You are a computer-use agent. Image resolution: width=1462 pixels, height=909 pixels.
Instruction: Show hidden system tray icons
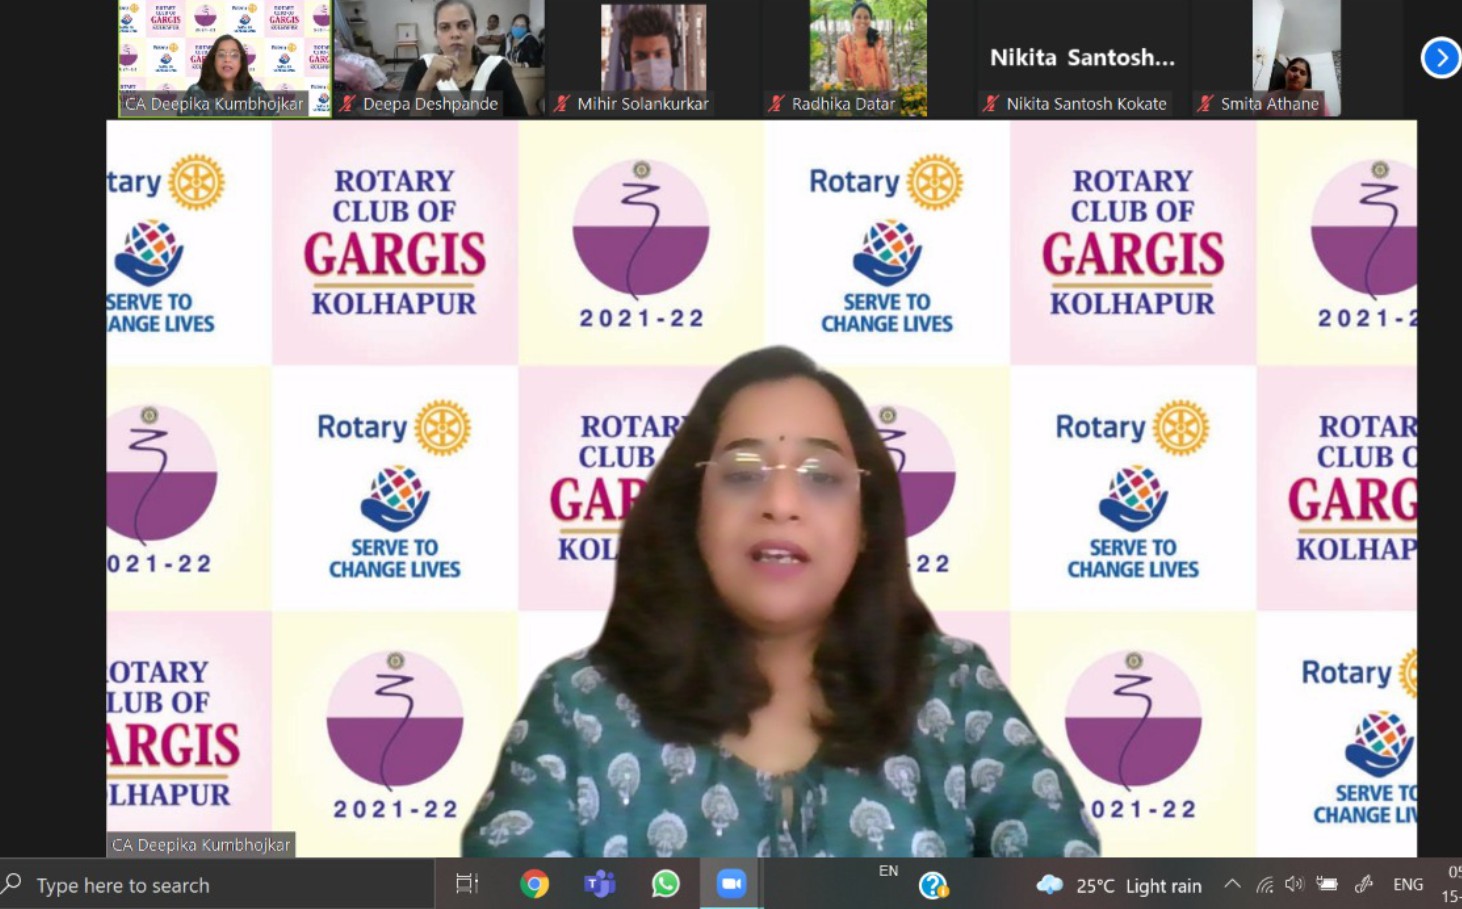tap(1232, 884)
